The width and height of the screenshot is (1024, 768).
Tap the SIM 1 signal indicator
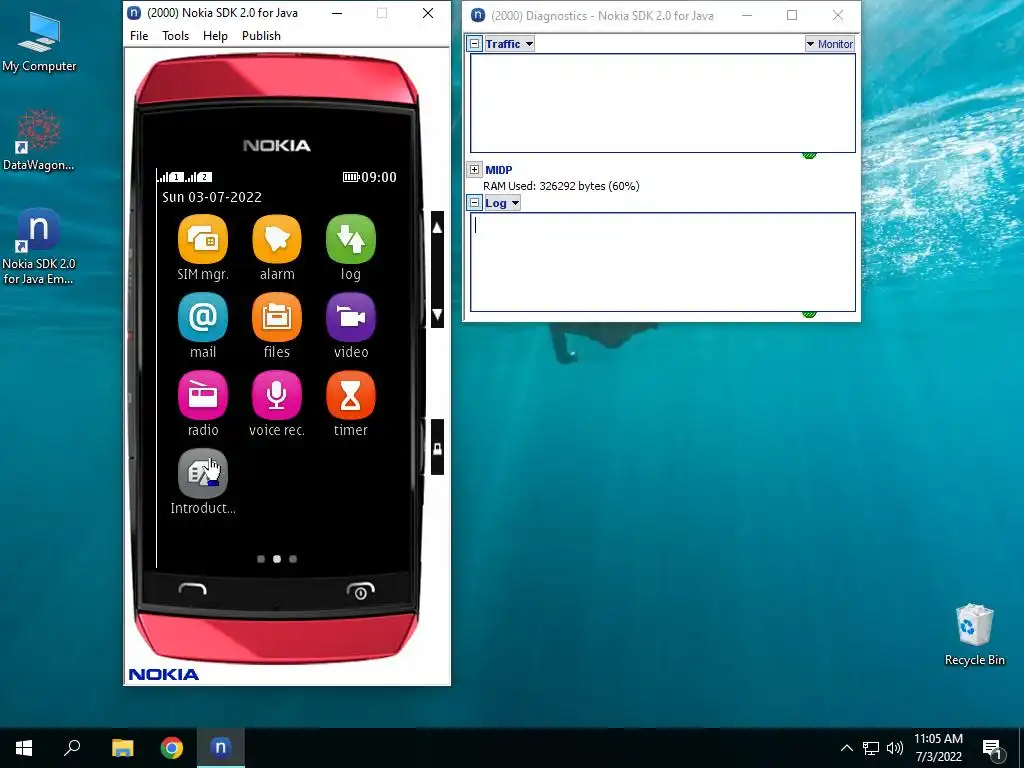pos(171,176)
